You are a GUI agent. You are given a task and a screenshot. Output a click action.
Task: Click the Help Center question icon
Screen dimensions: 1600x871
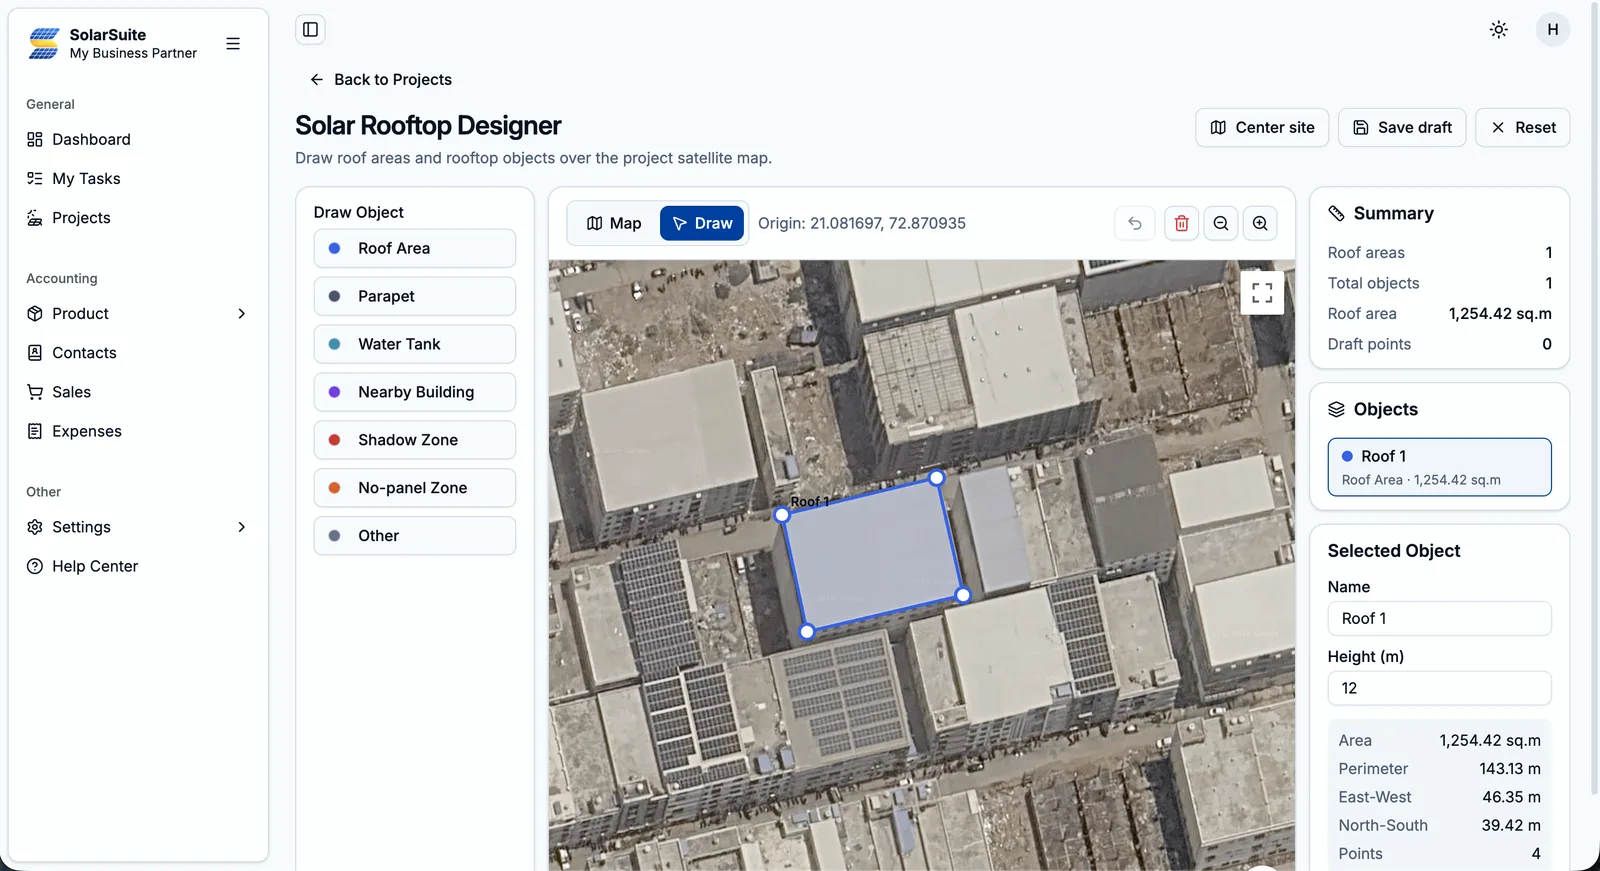[35, 566]
